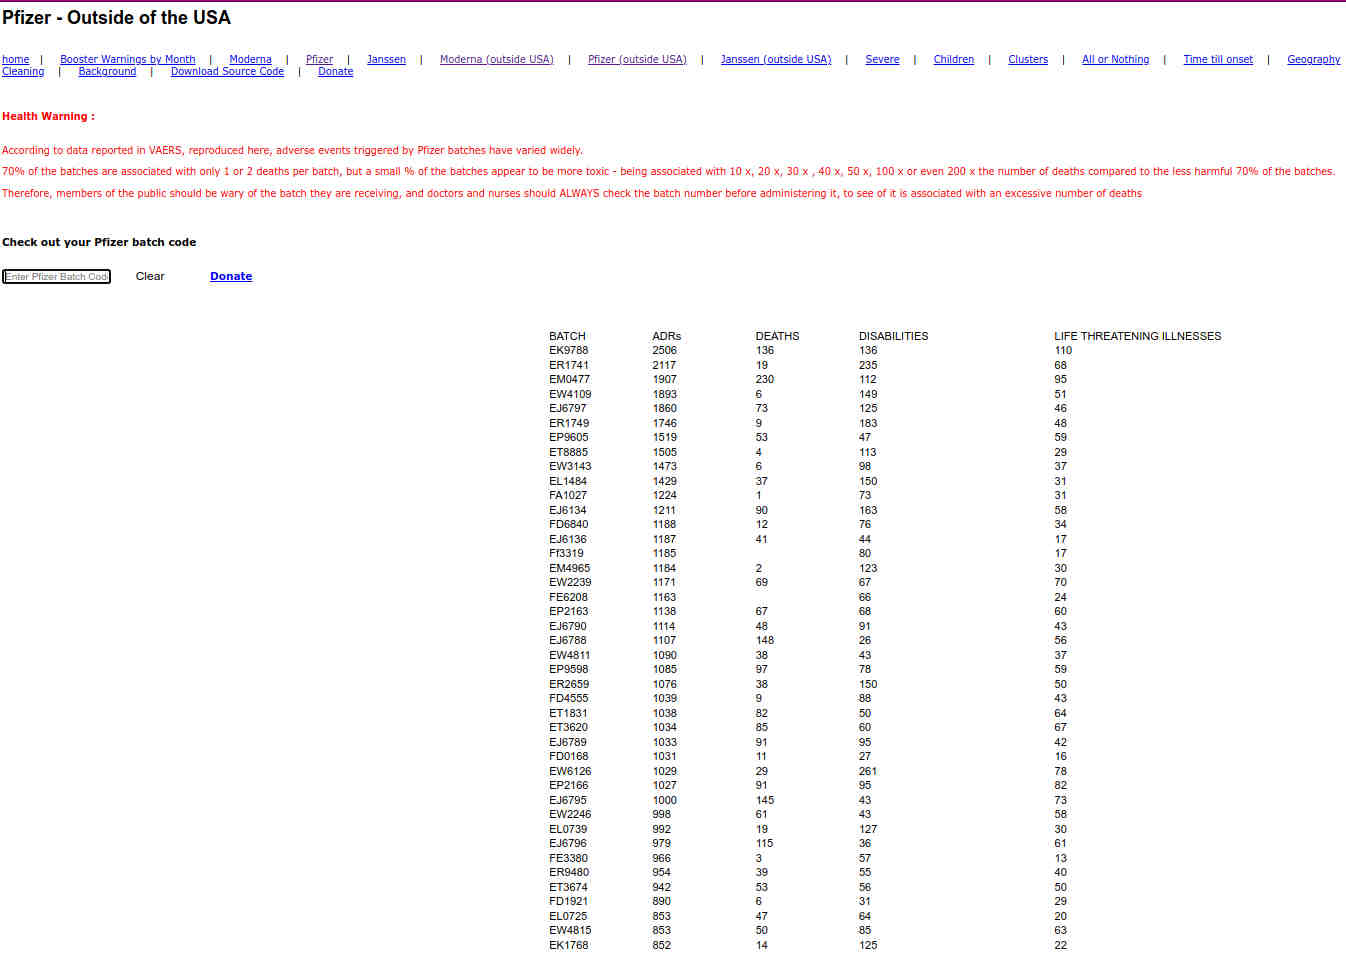Open Pfizer (outside USA) navigation link
Viewport: 1346px width, 955px height.
click(638, 60)
